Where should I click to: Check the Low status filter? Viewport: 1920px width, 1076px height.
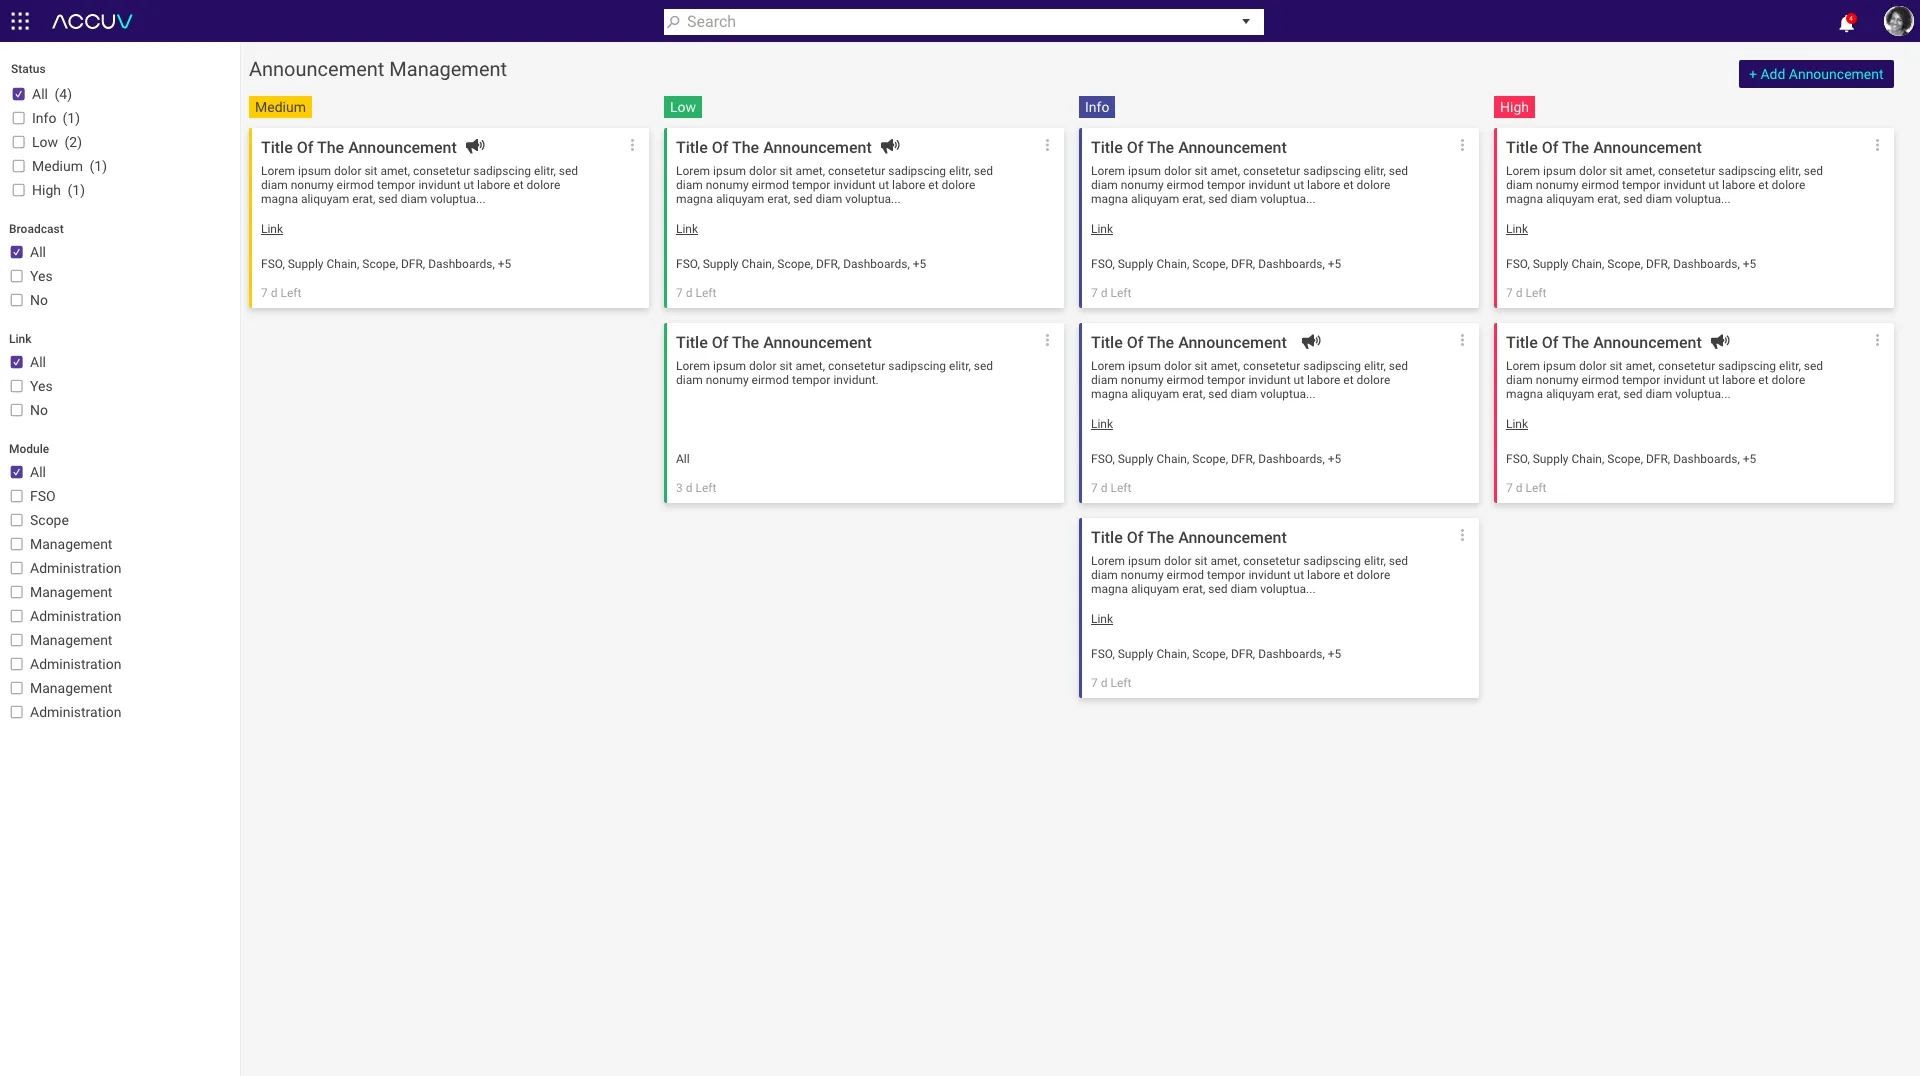(18, 142)
